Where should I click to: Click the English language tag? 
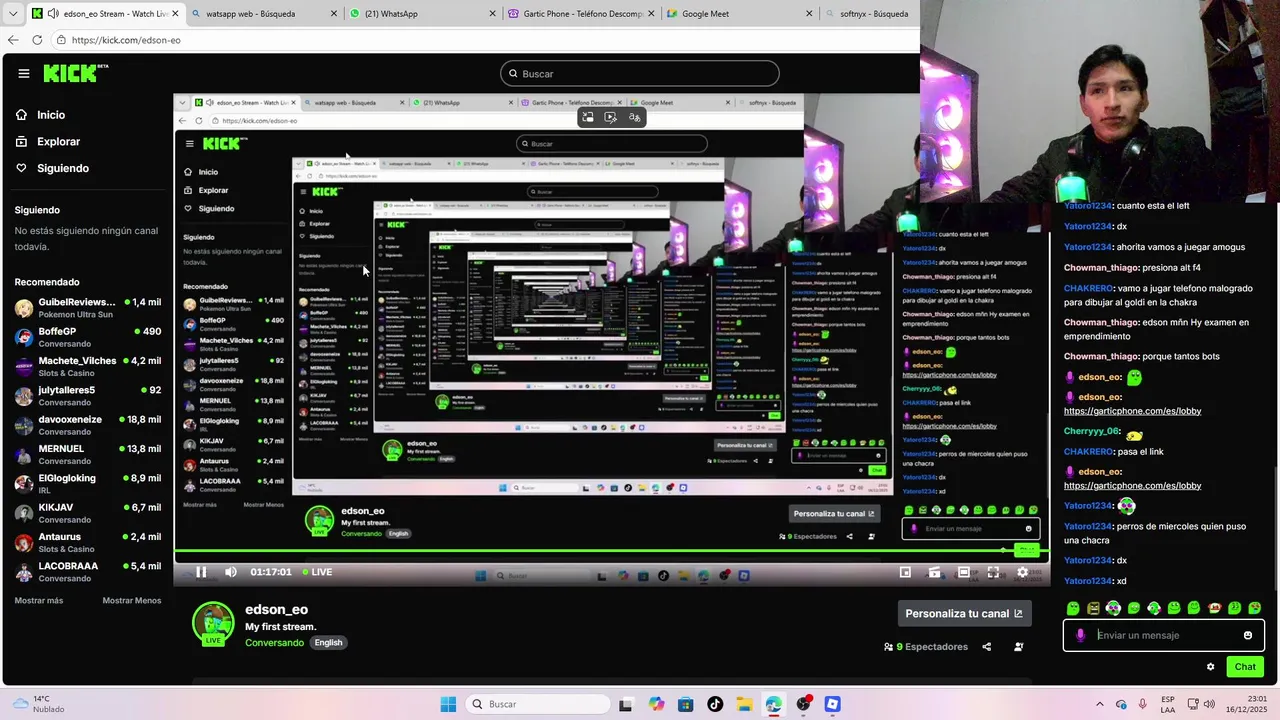click(x=328, y=642)
